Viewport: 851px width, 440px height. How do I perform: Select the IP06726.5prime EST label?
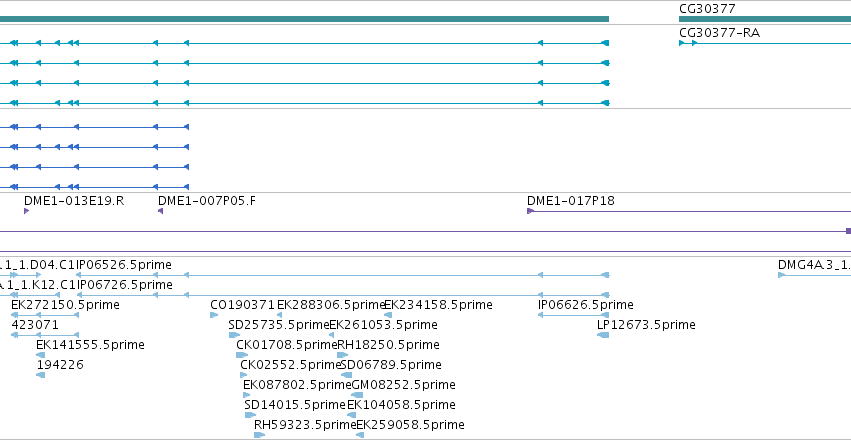pos(125,285)
